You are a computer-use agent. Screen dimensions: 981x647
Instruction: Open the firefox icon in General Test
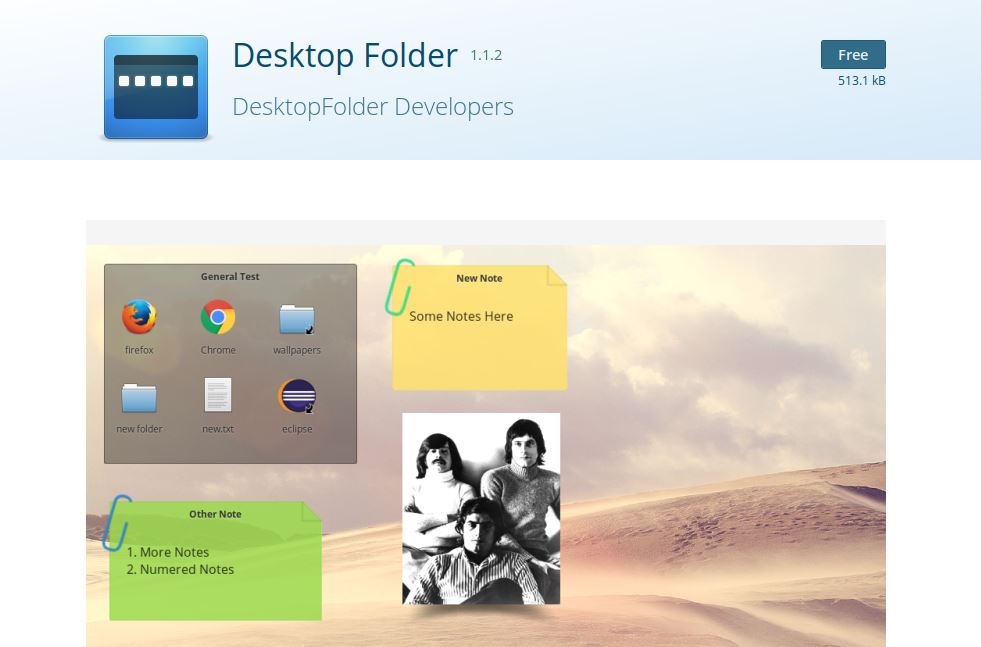(x=139, y=317)
